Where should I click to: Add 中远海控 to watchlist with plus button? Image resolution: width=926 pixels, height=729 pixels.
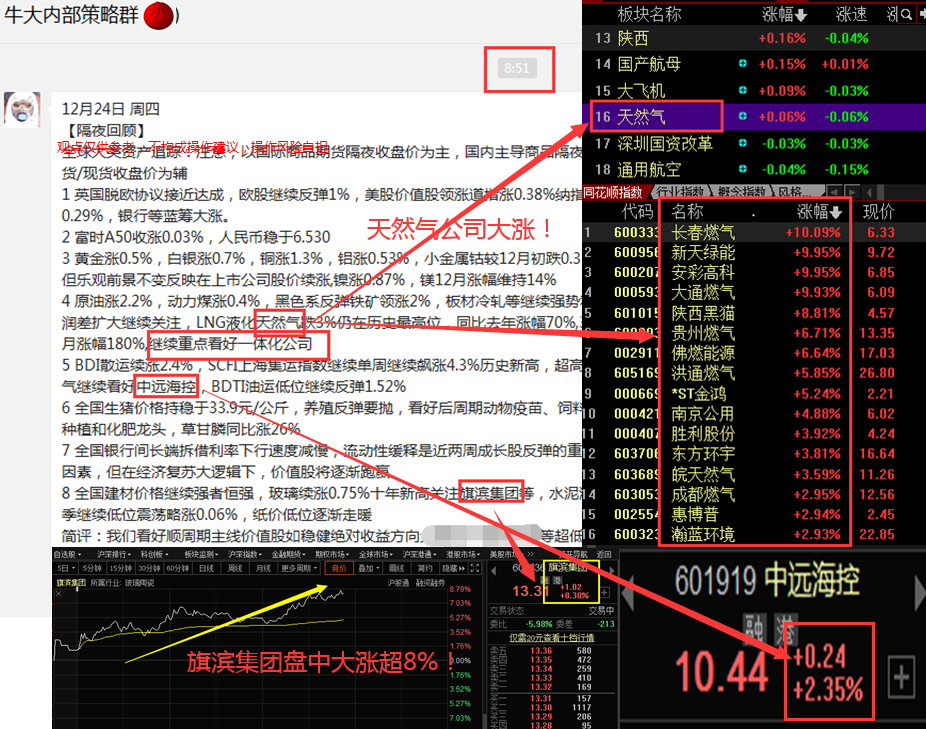tap(901, 677)
